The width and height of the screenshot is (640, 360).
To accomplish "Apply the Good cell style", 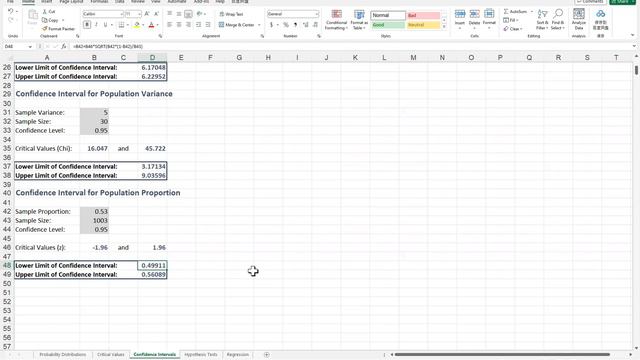I will (x=388, y=25).
